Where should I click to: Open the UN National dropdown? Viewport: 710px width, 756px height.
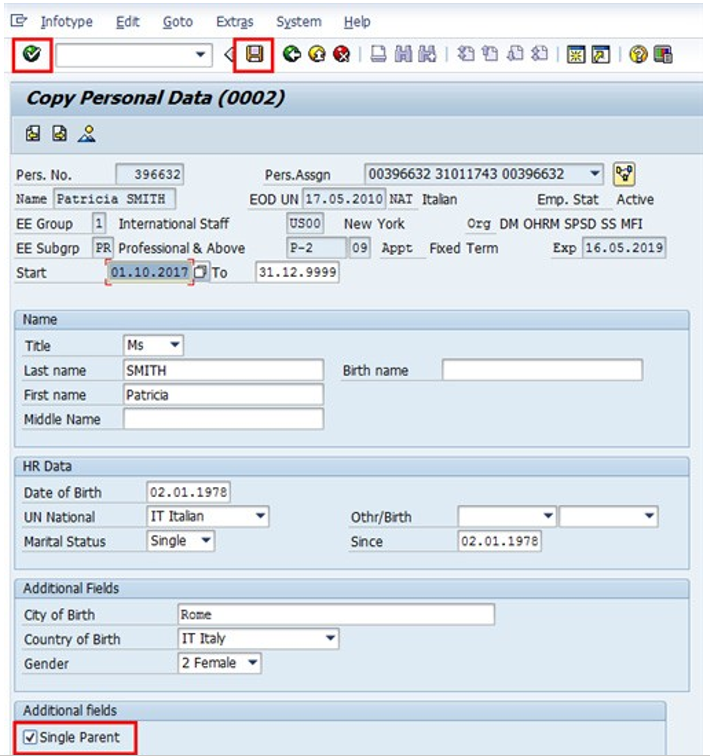[260, 516]
